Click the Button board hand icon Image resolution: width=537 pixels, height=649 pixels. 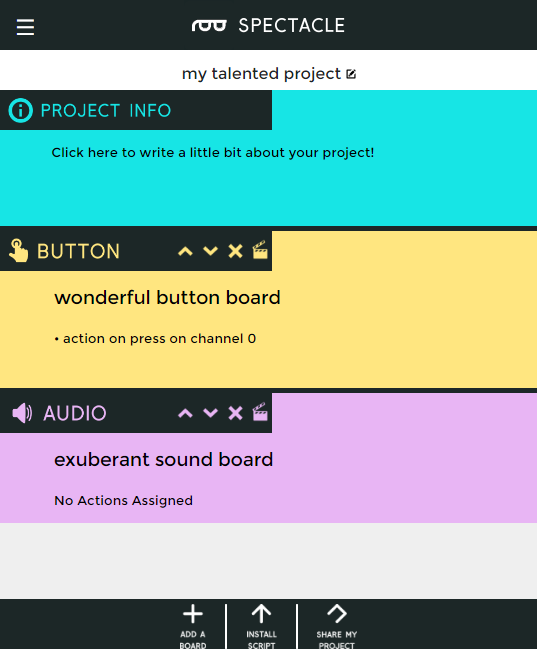19,251
